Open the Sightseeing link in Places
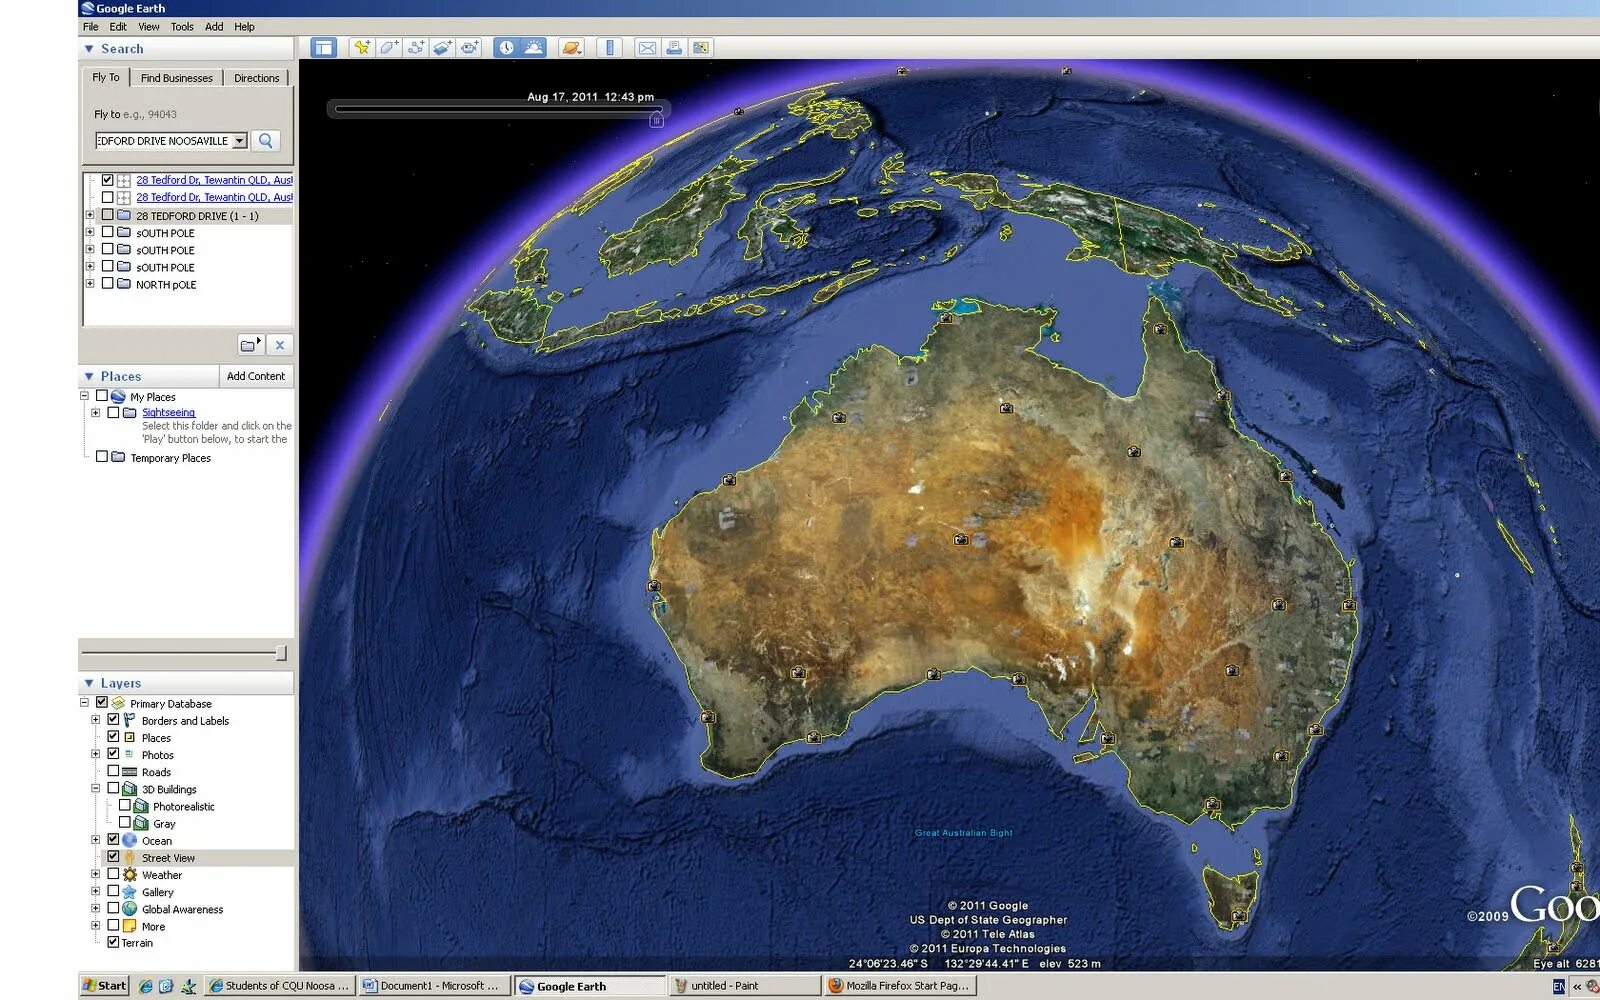The width and height of the screenshot is (1600, 1000). [168, 413]
